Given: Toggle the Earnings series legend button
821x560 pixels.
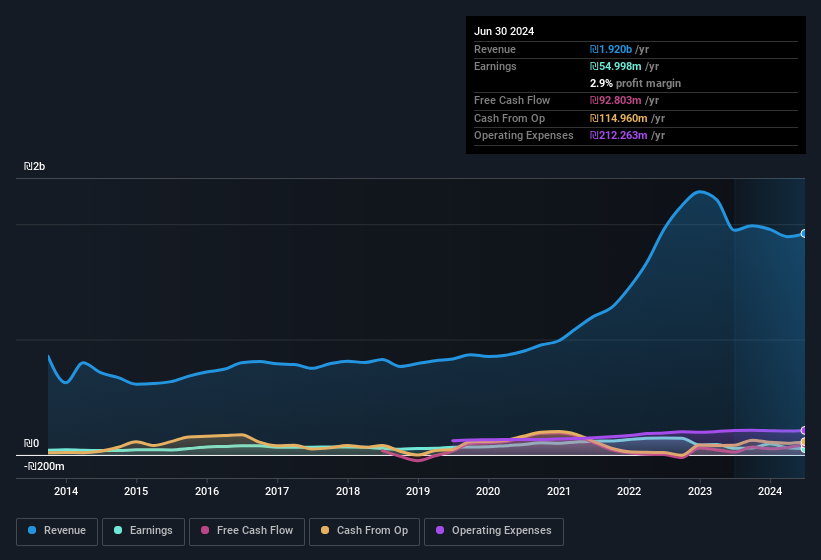Looking at the screenshot, I should coord(143,531).
